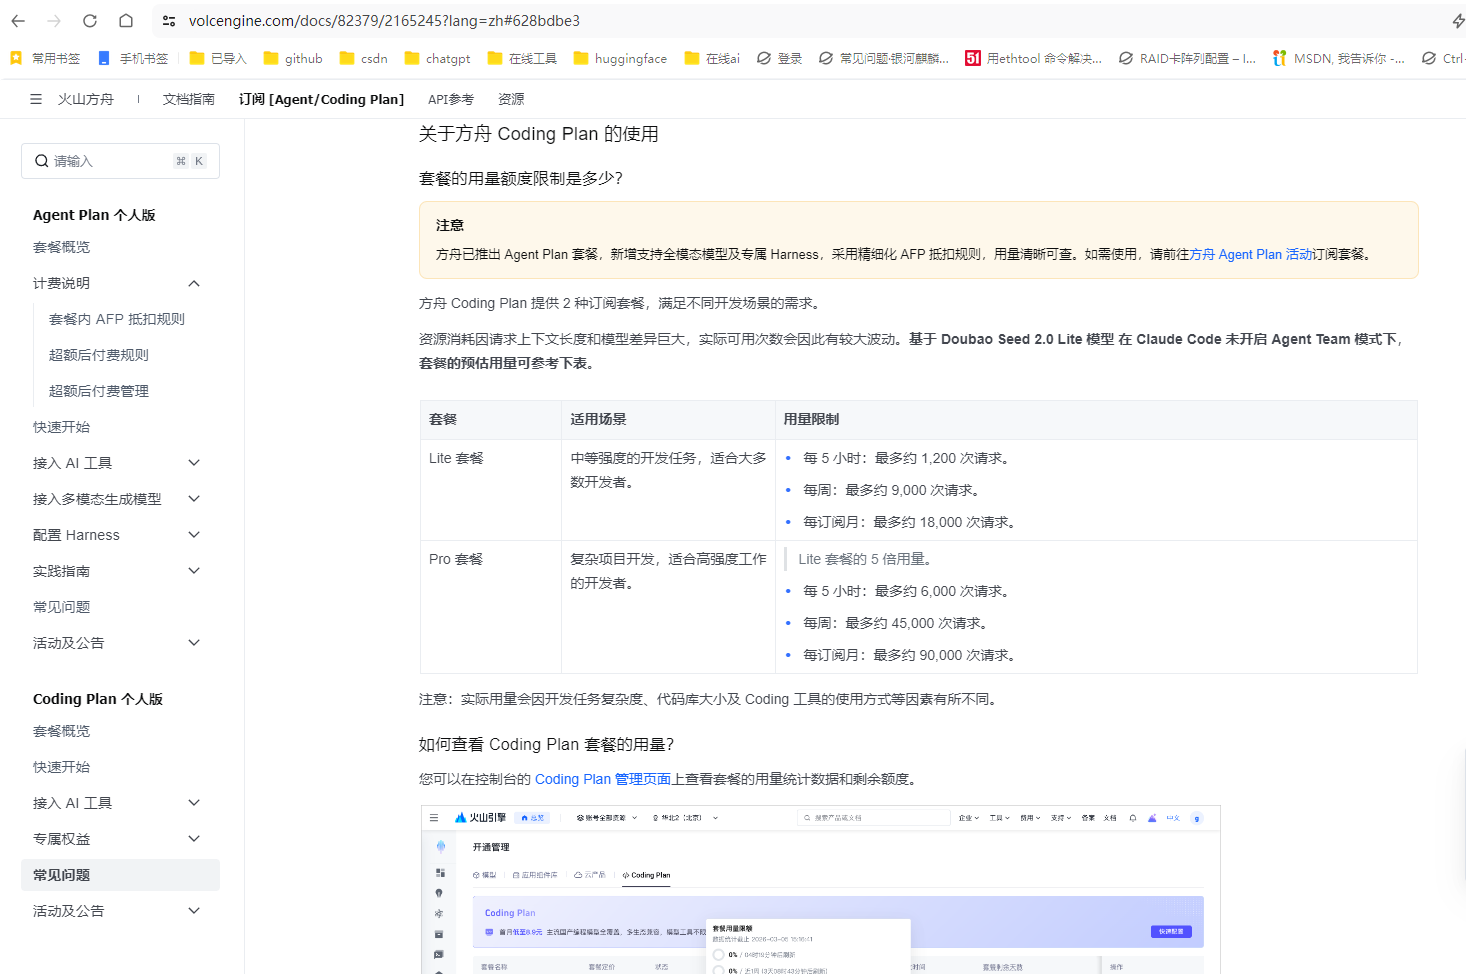1466x974 pixels.
Task: Switch to the 资源 tab
Action: (511, 99)
